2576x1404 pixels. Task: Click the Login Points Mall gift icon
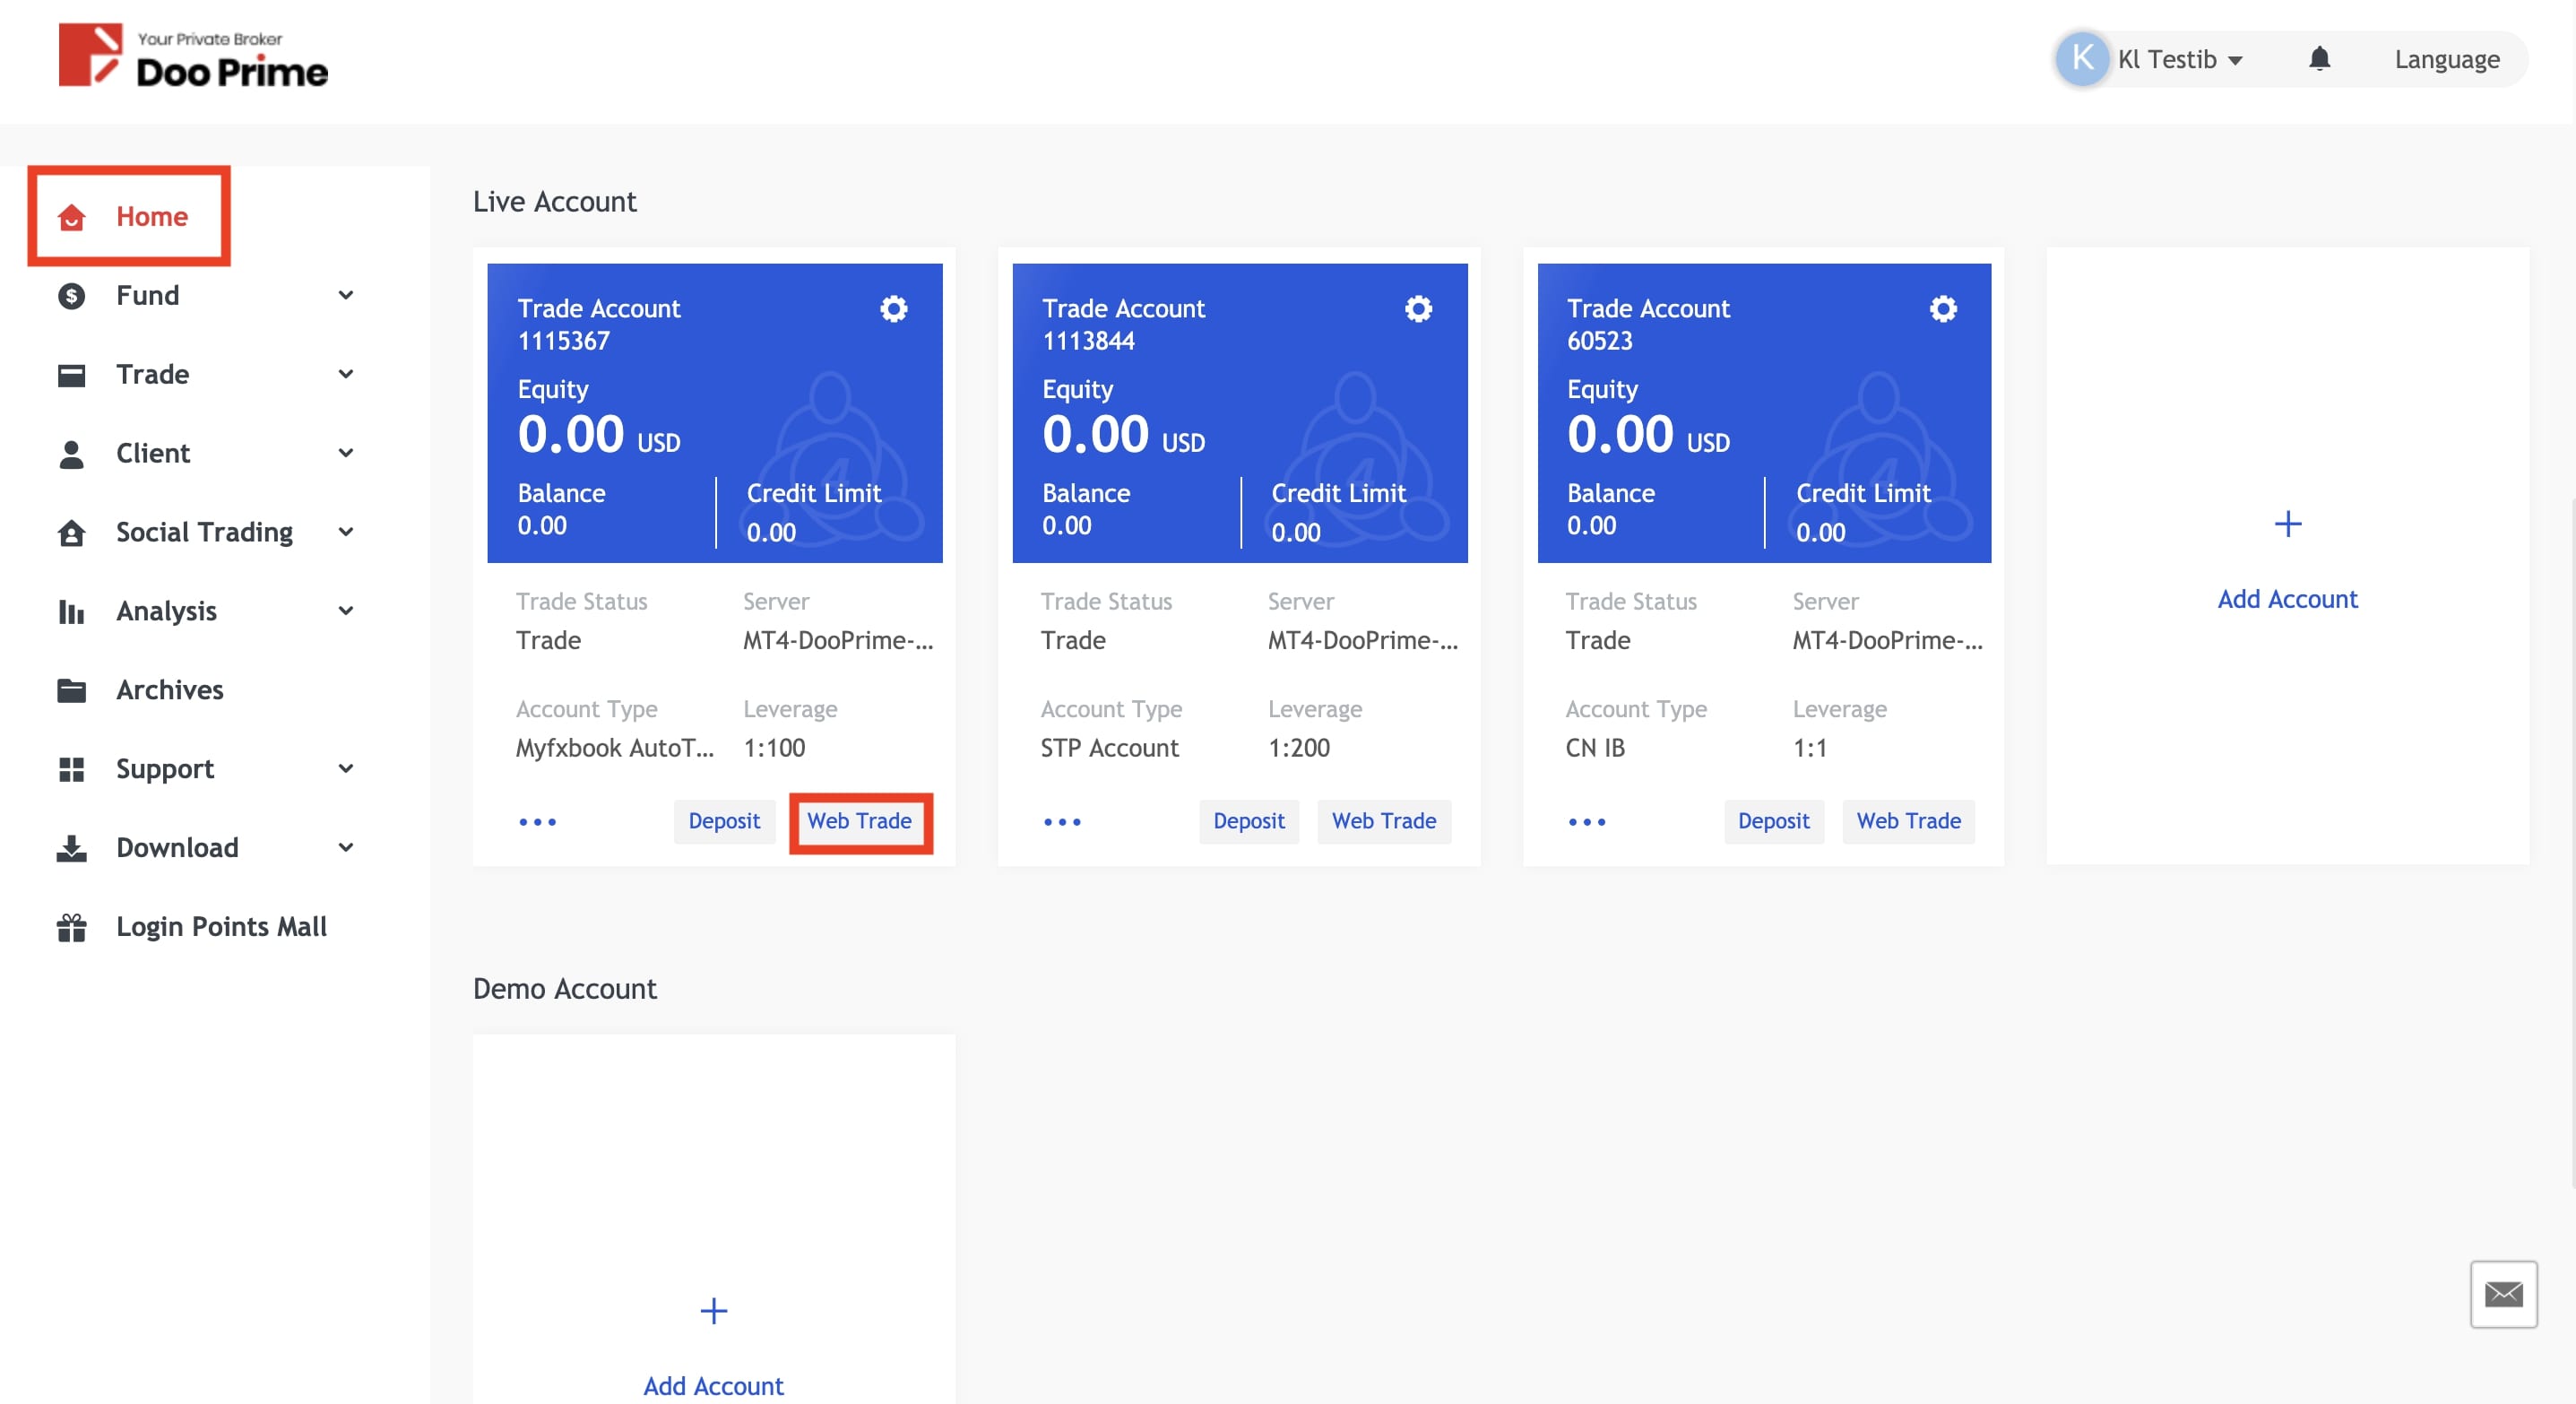tap(71, 928)
